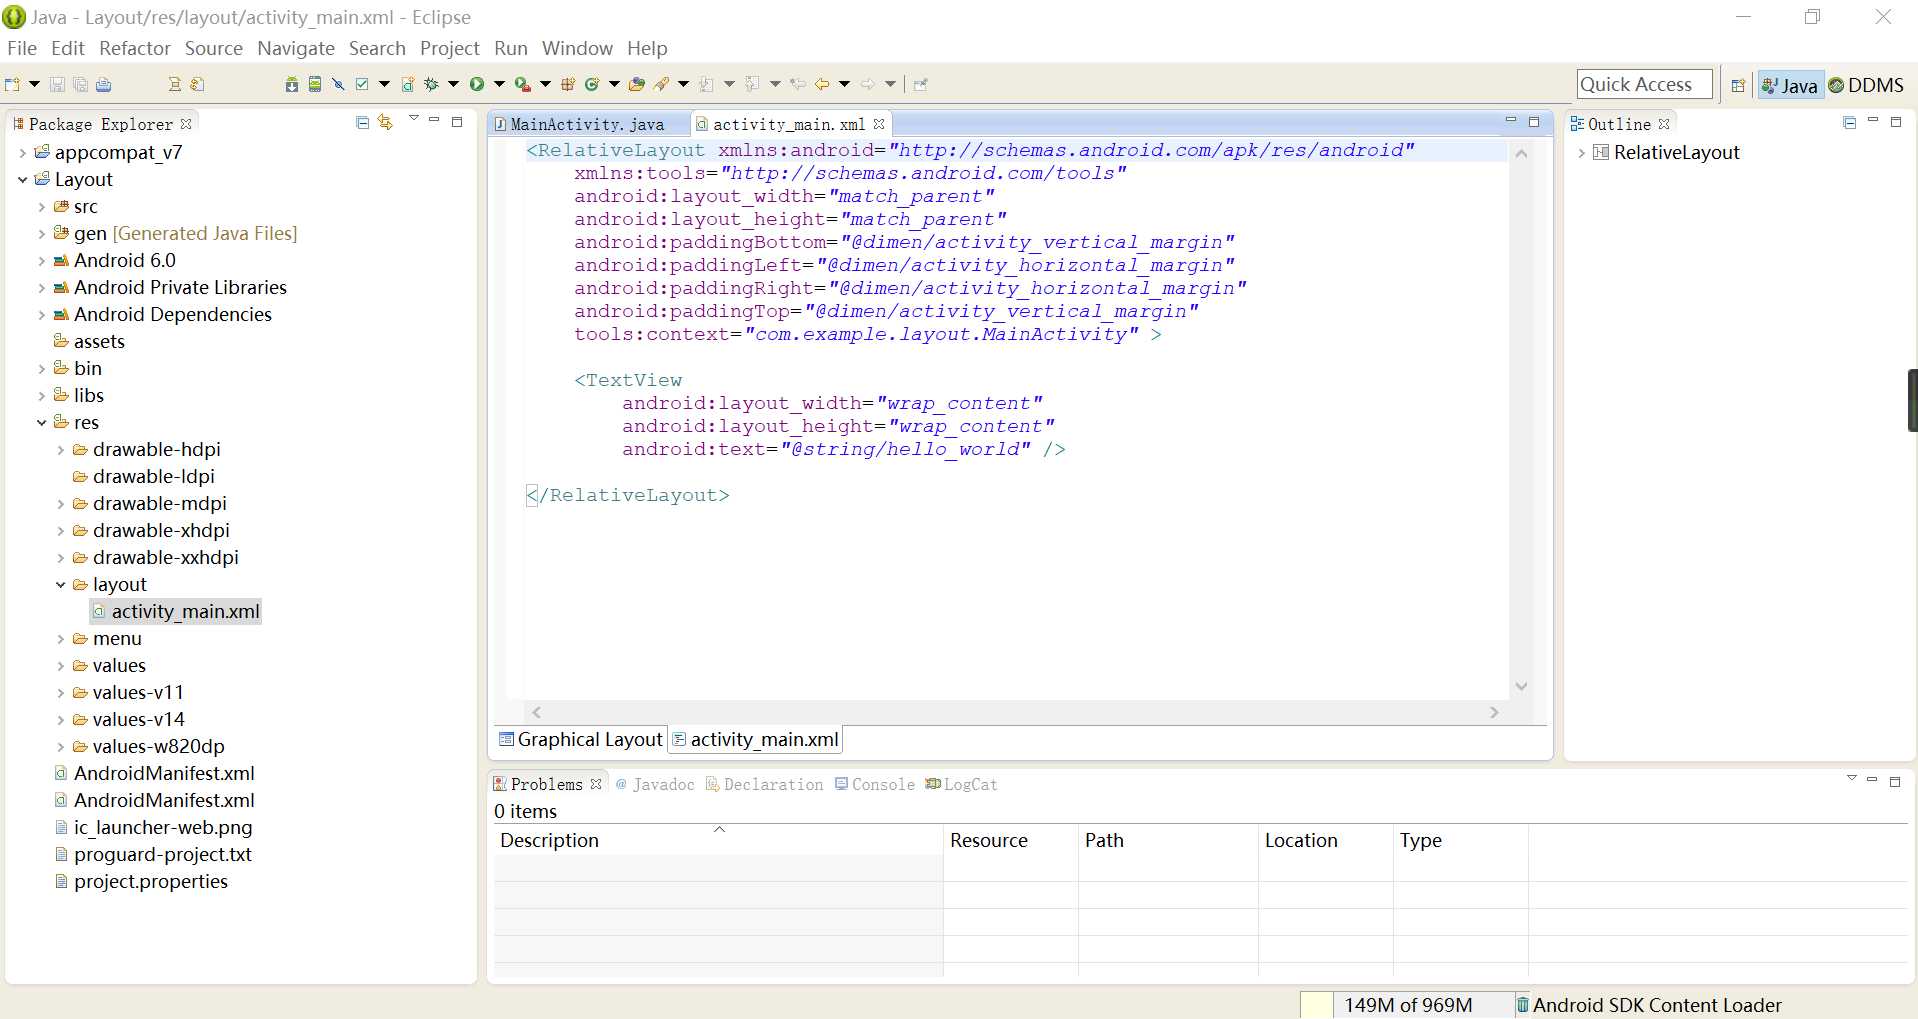Maximize the Problems panel

tap(1894, 782)
